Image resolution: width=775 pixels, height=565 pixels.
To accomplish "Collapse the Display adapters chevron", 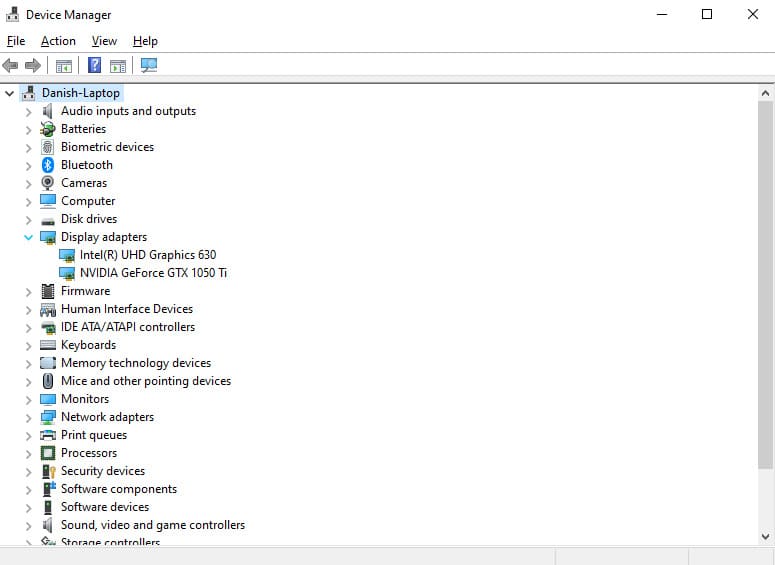I will pos(28,238).
